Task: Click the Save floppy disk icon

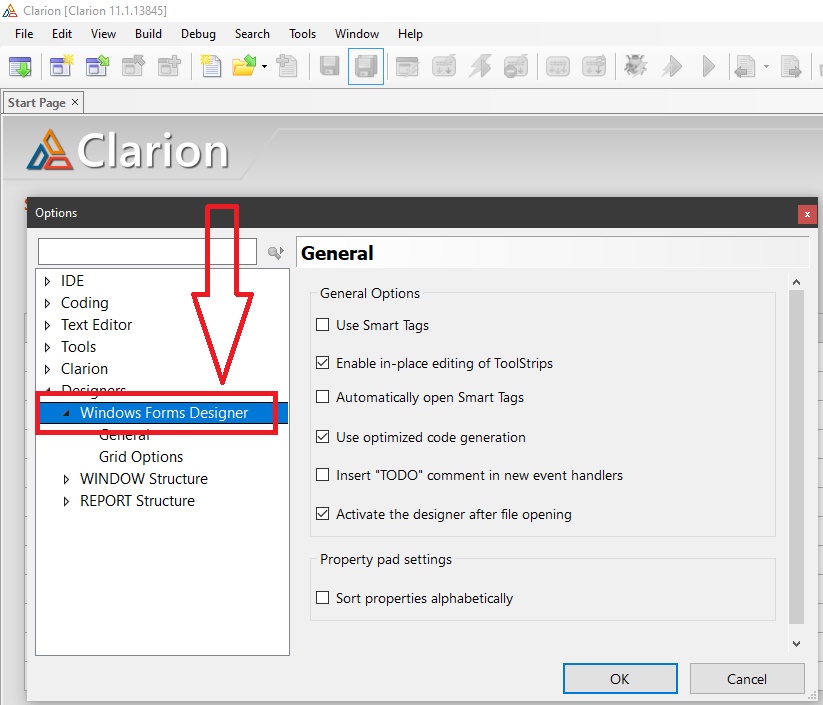Action: pyautogui.click(x=329, y=67)
